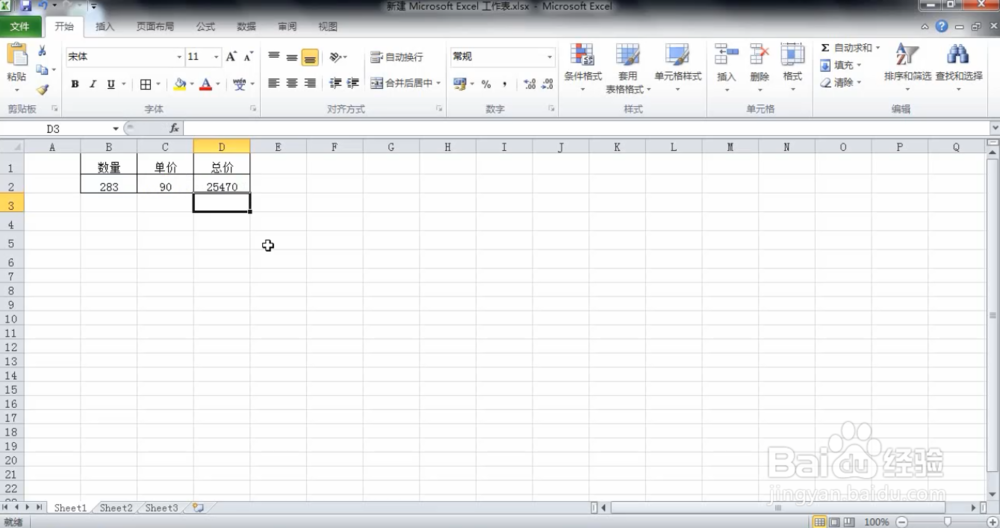Expand the AutoSum (自动求和) dropdown arrow
This screenshot has width=1000, height=528.
(x=878, y=48)
